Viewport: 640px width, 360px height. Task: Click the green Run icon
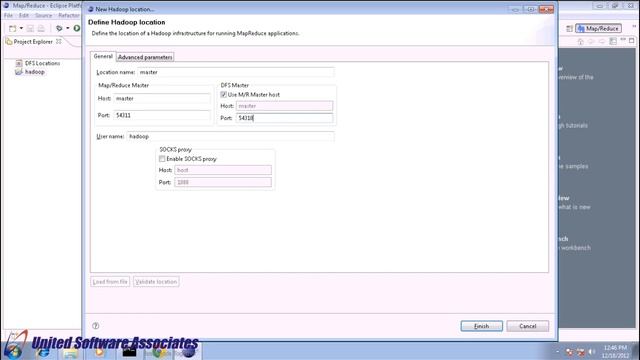76,28
